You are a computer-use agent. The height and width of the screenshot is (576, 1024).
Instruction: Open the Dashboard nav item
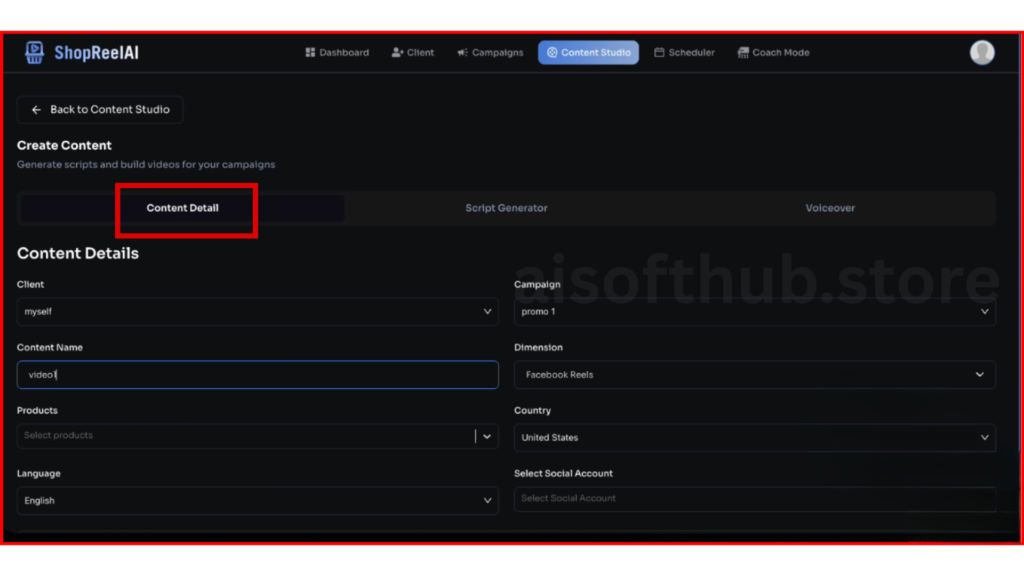[337, 53]
